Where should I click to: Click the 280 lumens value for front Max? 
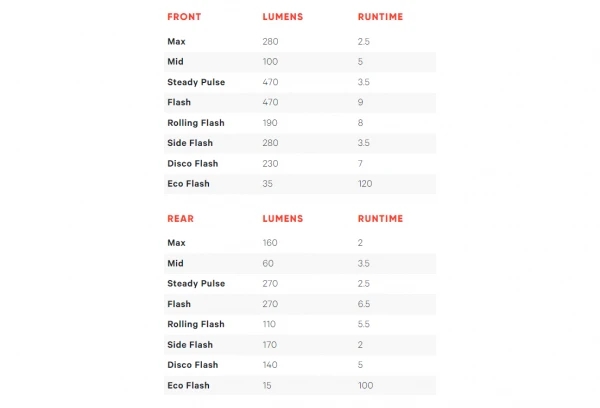click(270, 41)
